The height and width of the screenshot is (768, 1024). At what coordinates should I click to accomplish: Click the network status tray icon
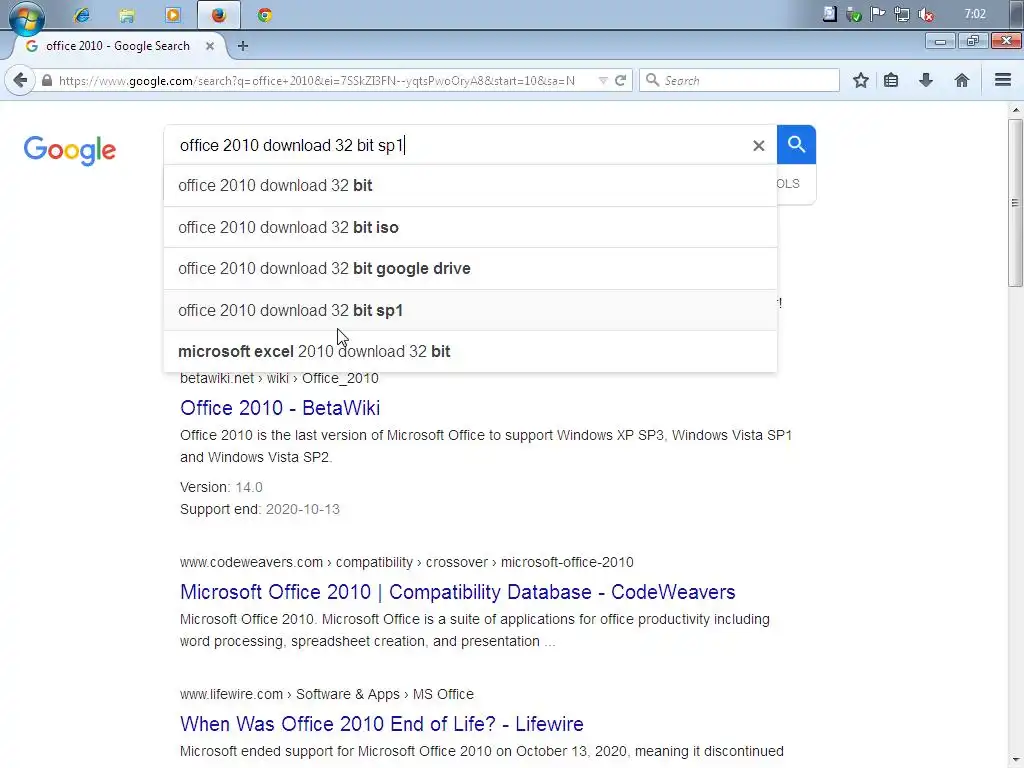coord(901,14)
